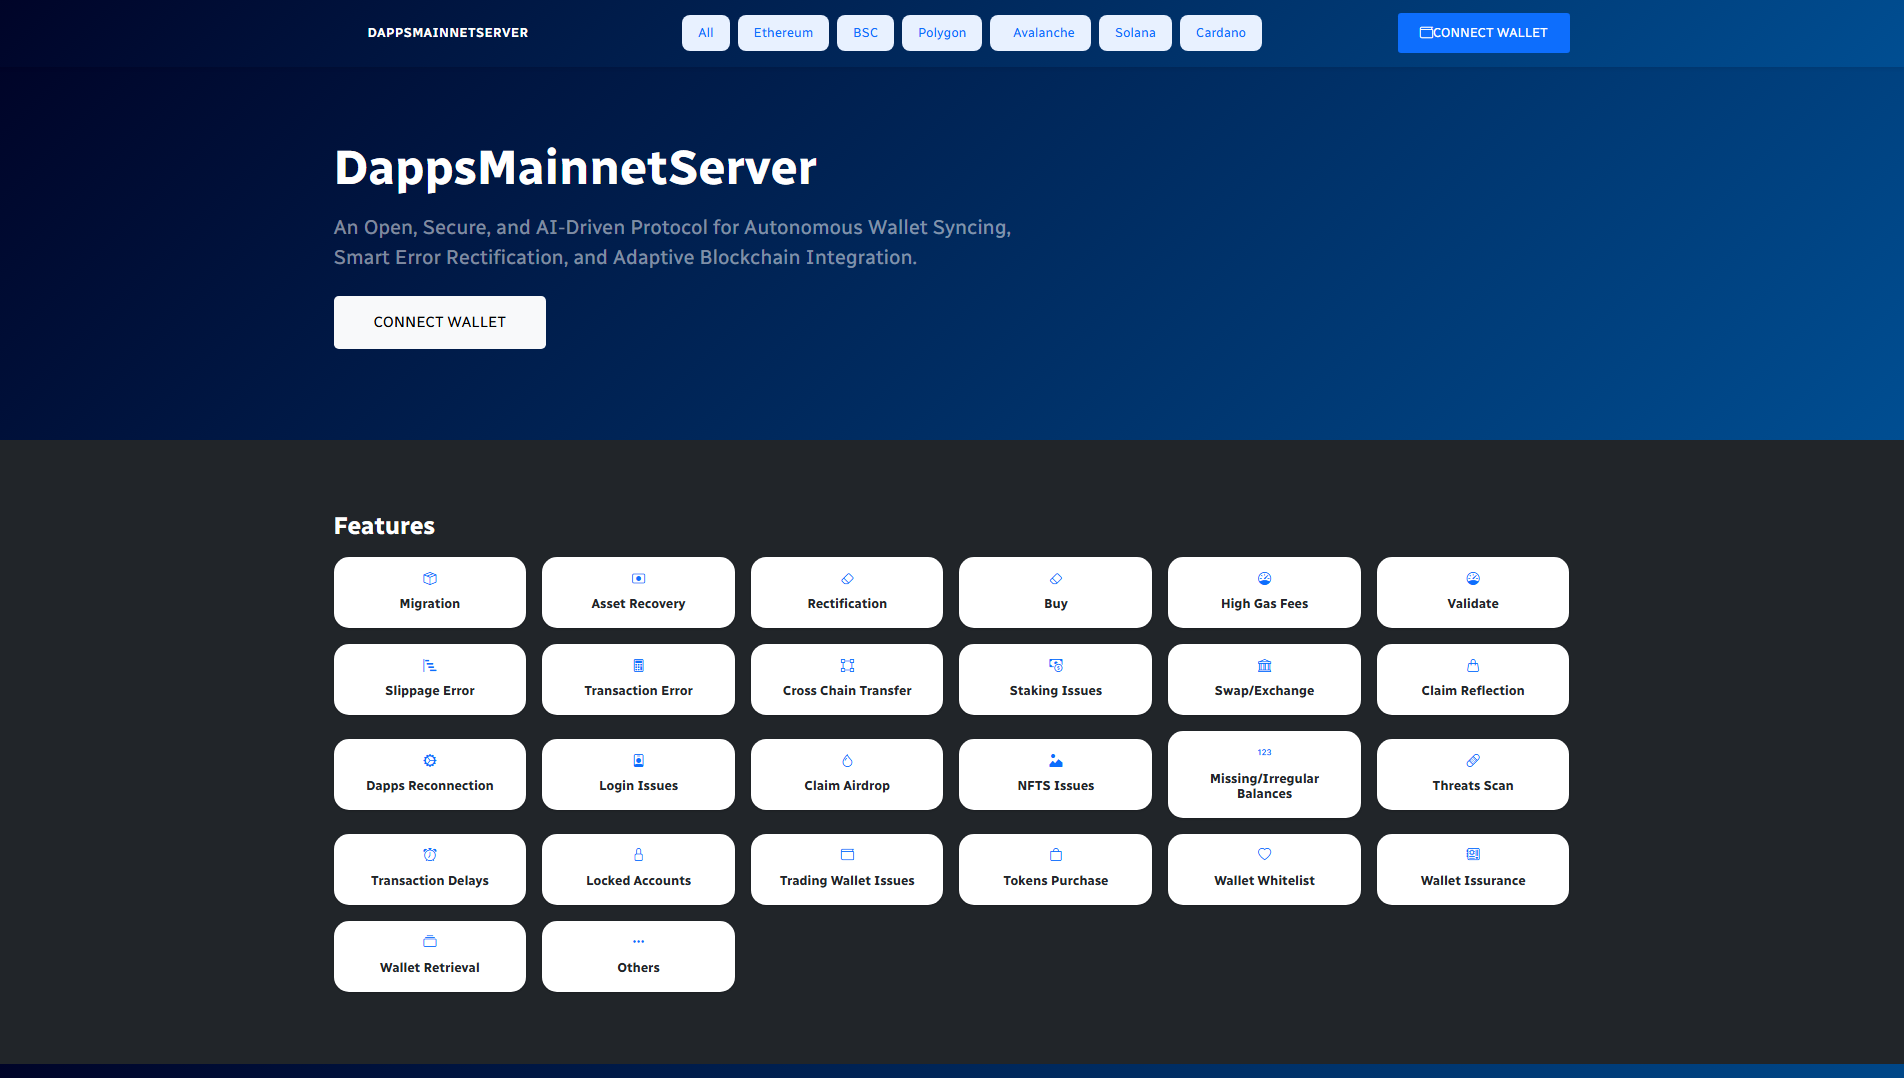Click the white Connect Wallet hero button

point(440,322)
